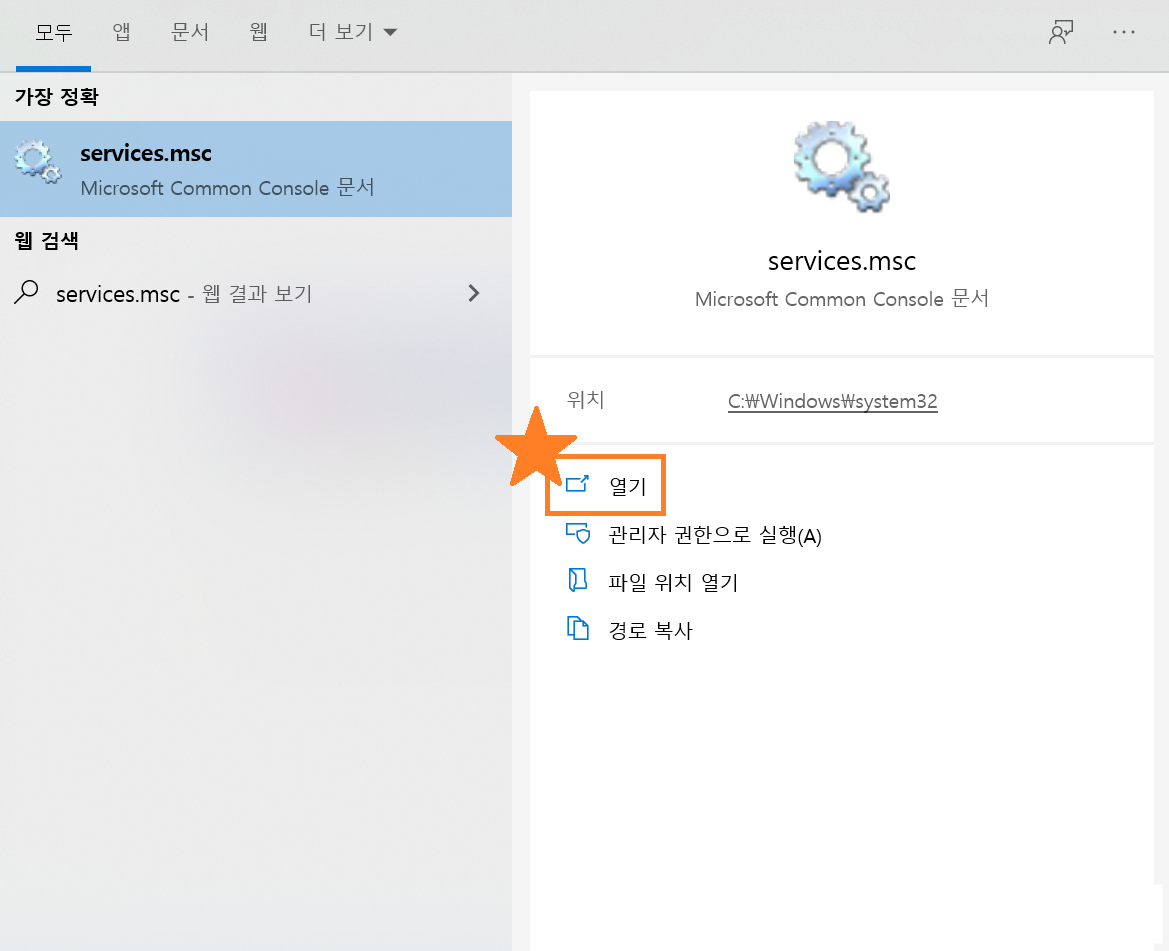
Task: Click the web search magnifier icon
Action: click(26, 292)
